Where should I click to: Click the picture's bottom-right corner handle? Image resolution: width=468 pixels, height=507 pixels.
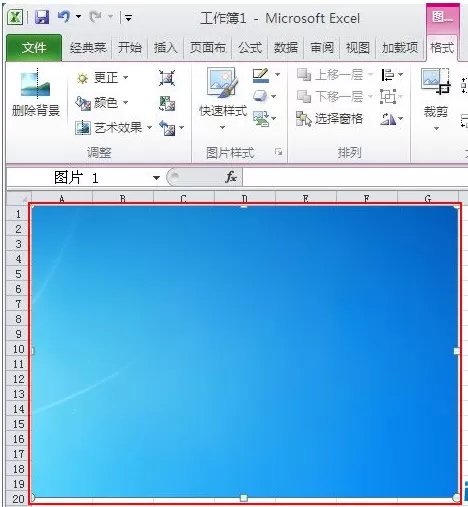[x=457, y=498]
